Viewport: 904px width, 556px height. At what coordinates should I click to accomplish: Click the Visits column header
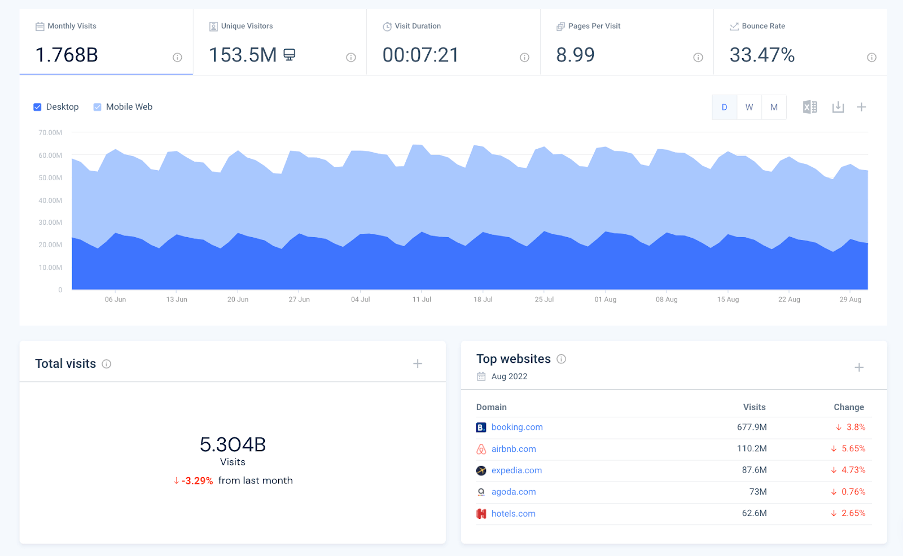(x=754, y=407)
